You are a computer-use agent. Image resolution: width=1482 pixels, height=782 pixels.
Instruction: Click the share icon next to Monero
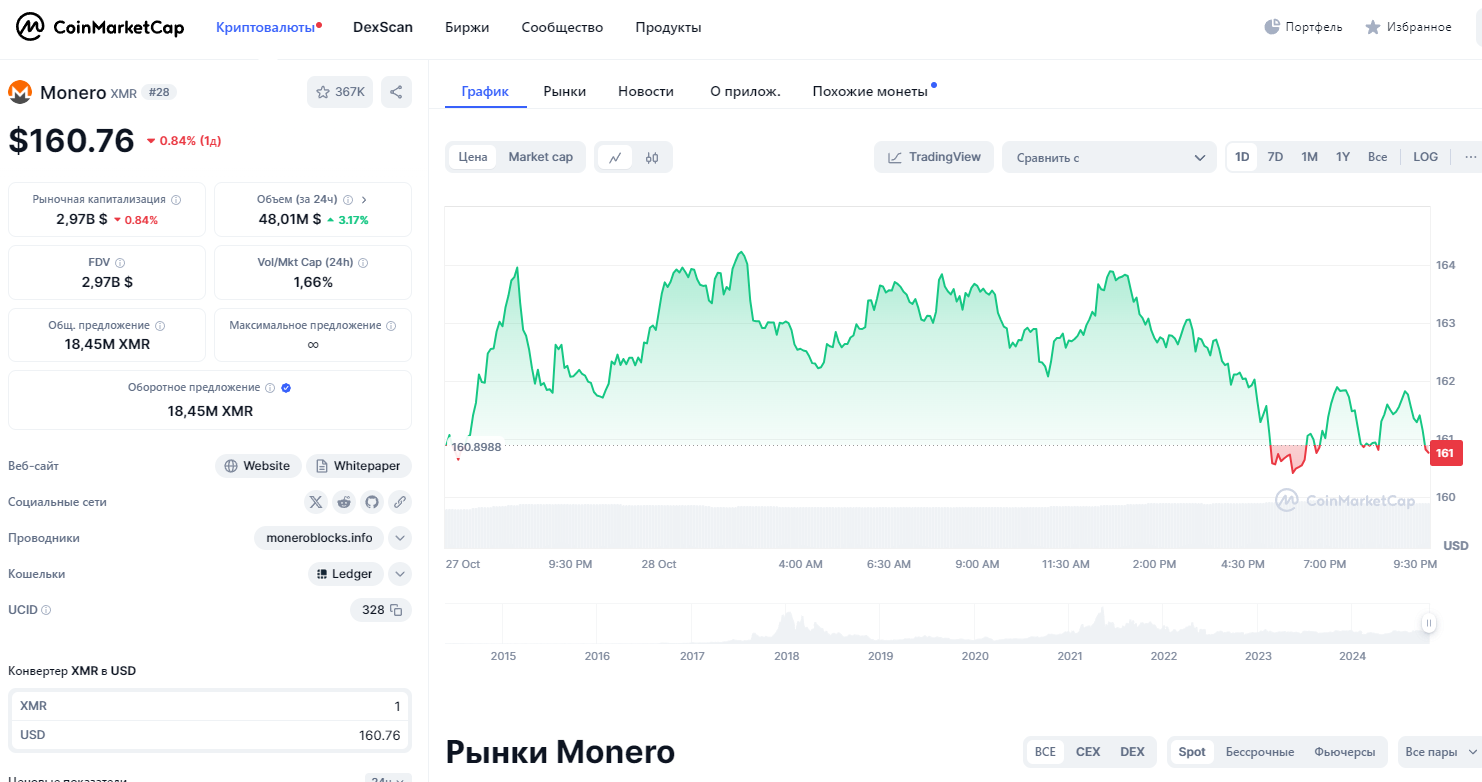tap(396, 92)
